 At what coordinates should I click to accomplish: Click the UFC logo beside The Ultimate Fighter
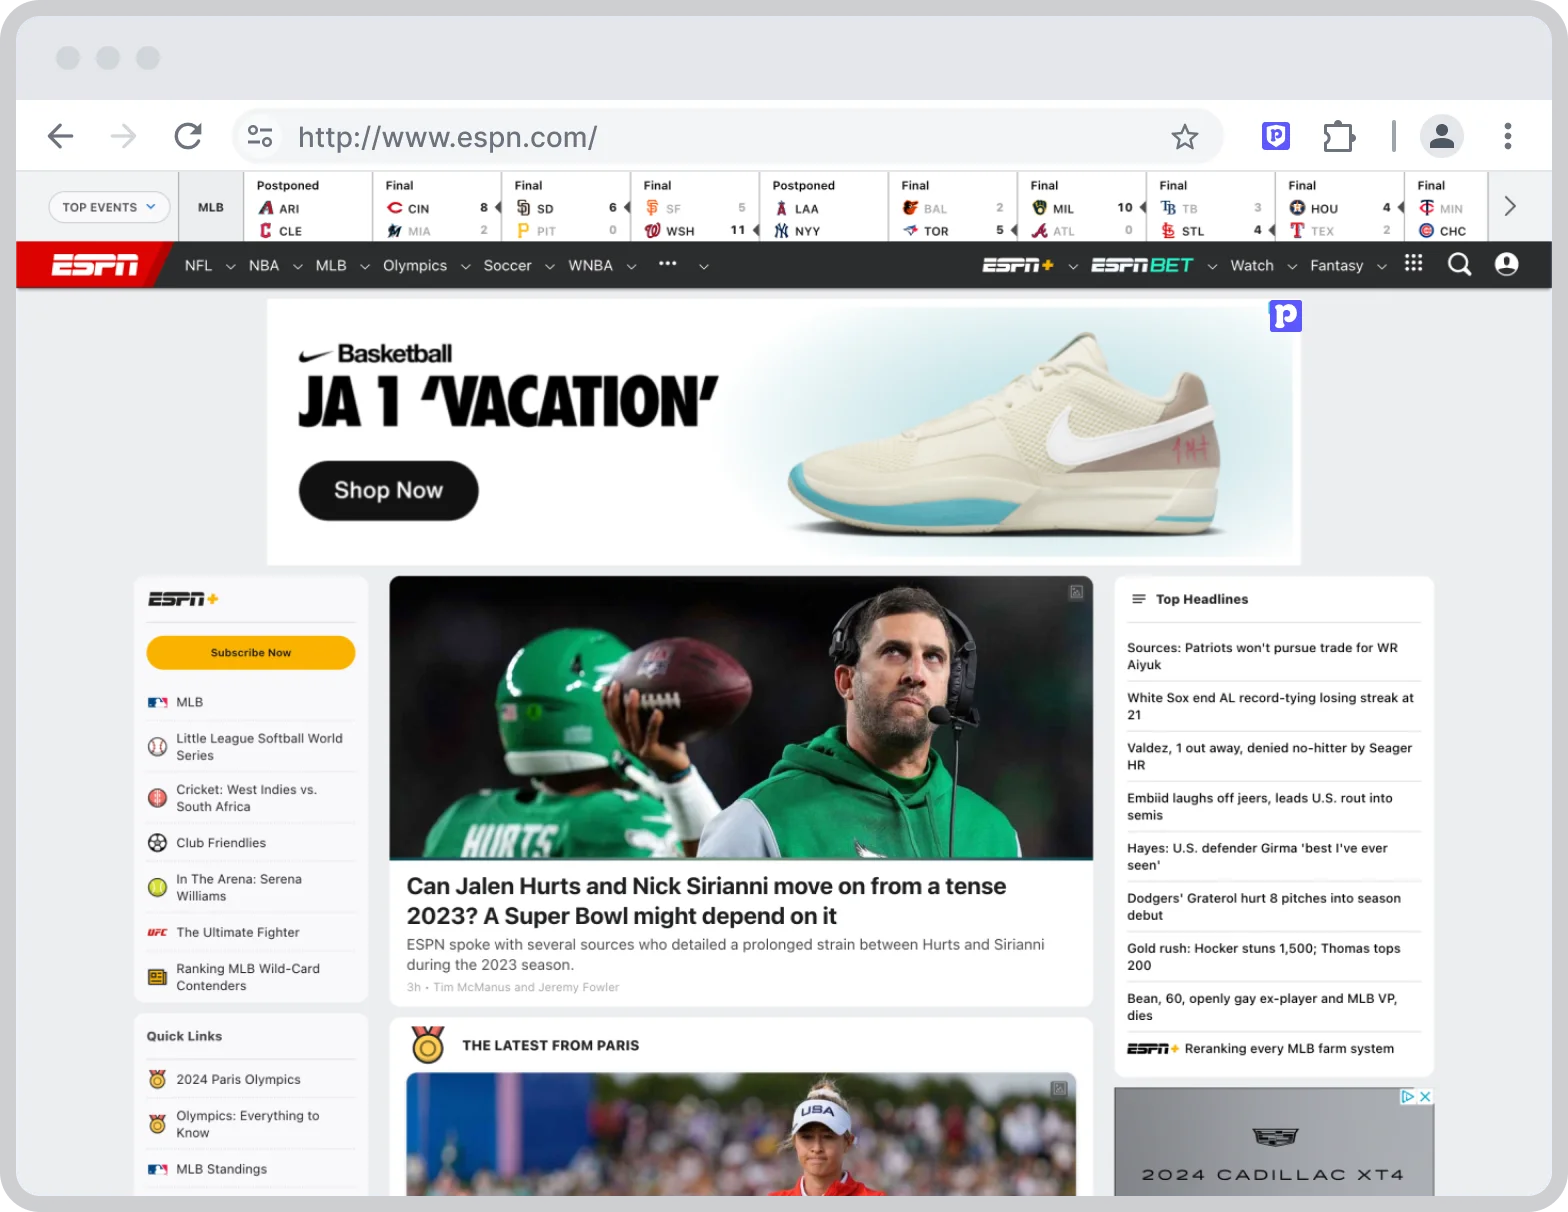coord(157,932)
